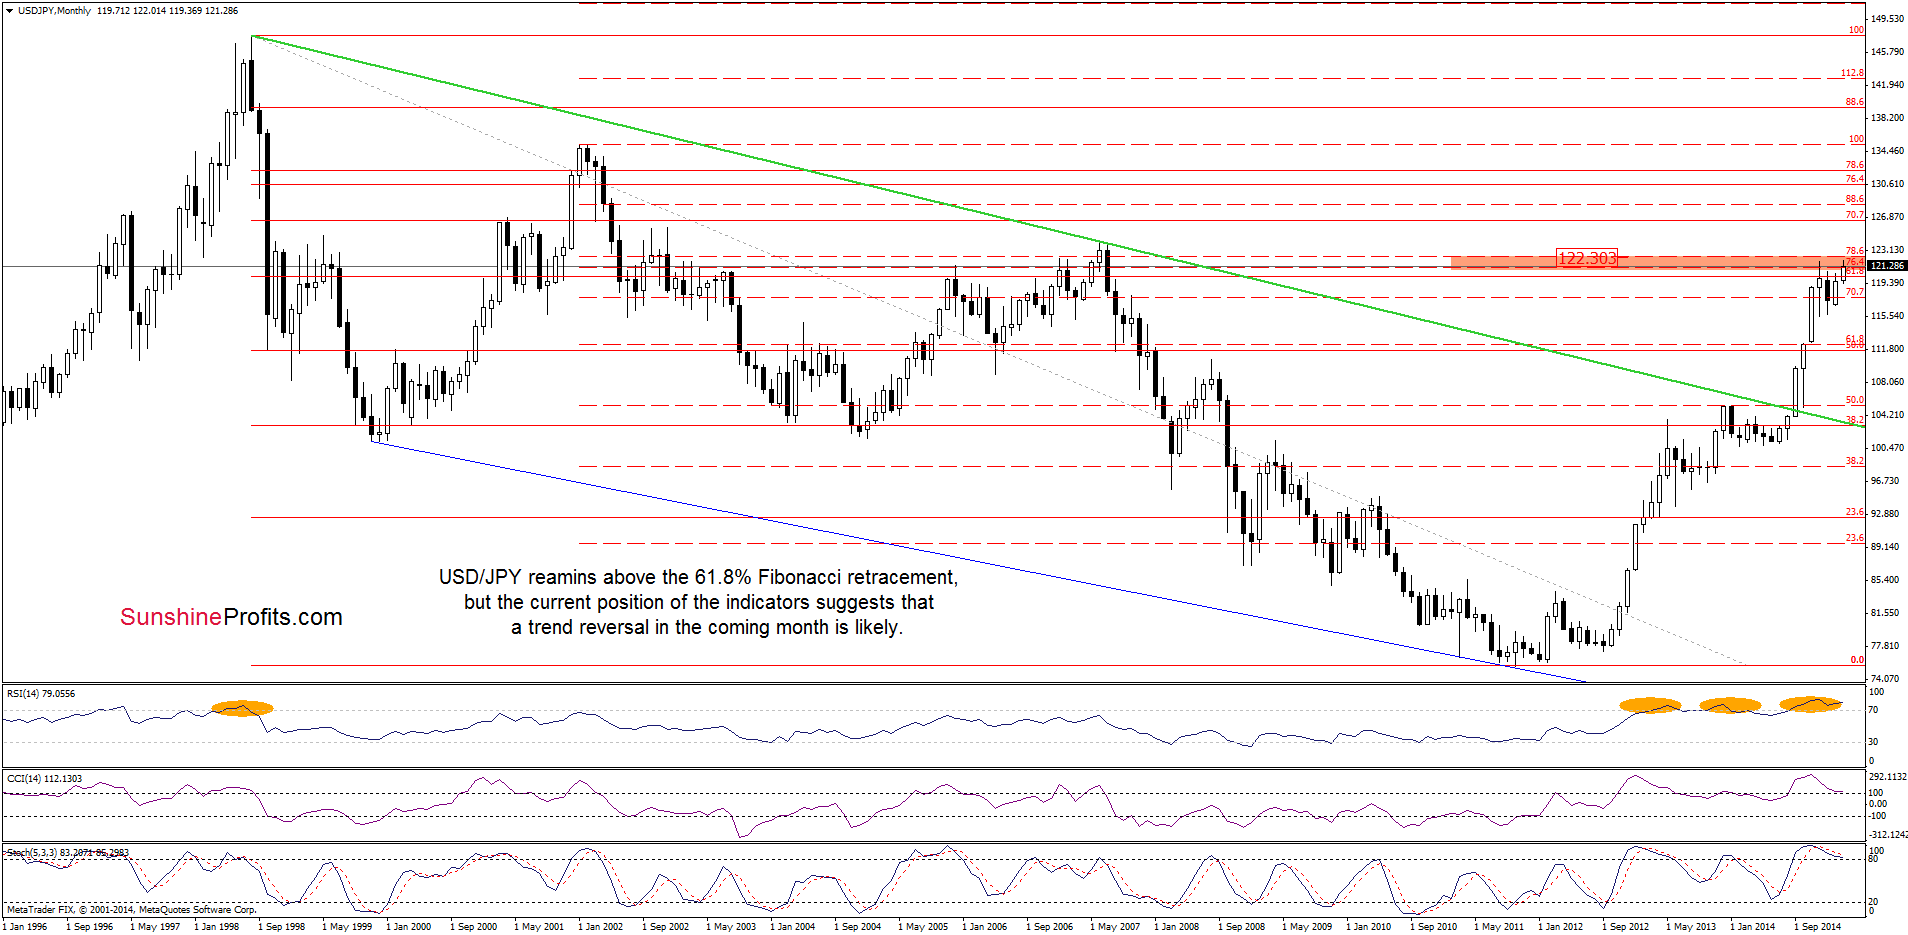Click the MetaQuotes Software Corp. copyright text

132,910
